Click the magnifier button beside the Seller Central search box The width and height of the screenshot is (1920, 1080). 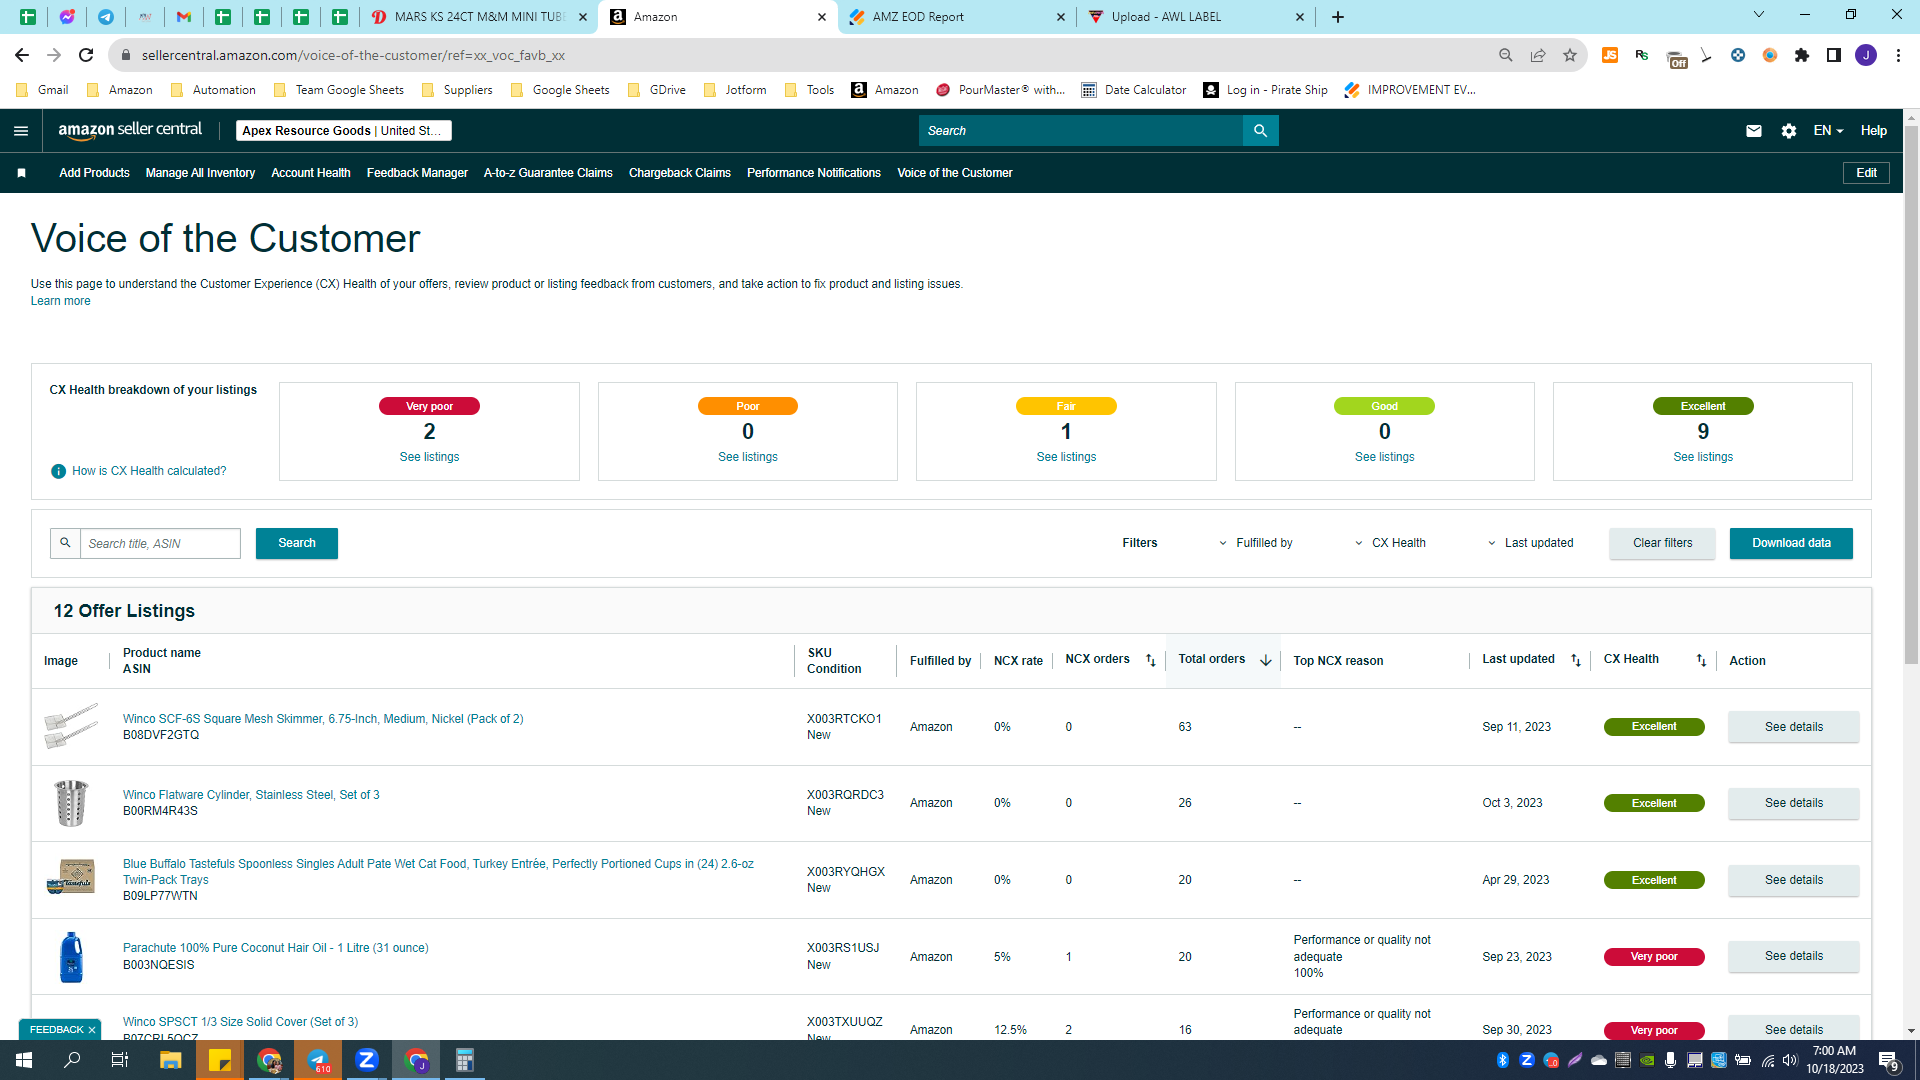tap(1260, 131)
